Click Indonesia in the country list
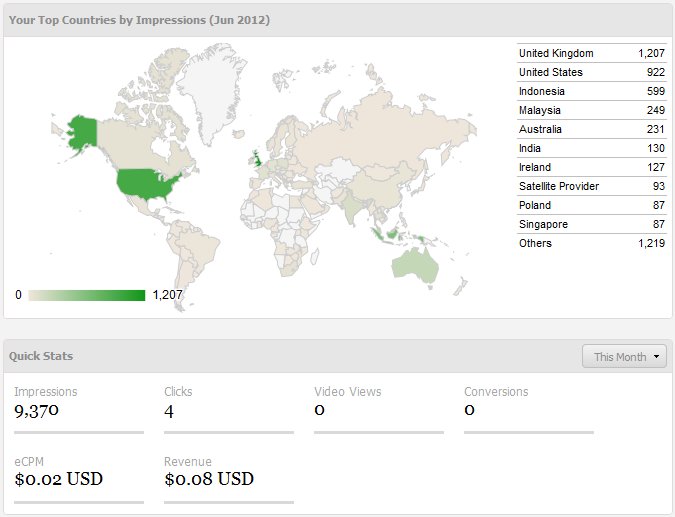This screenshot has width=675, height=517. [591, 91]
